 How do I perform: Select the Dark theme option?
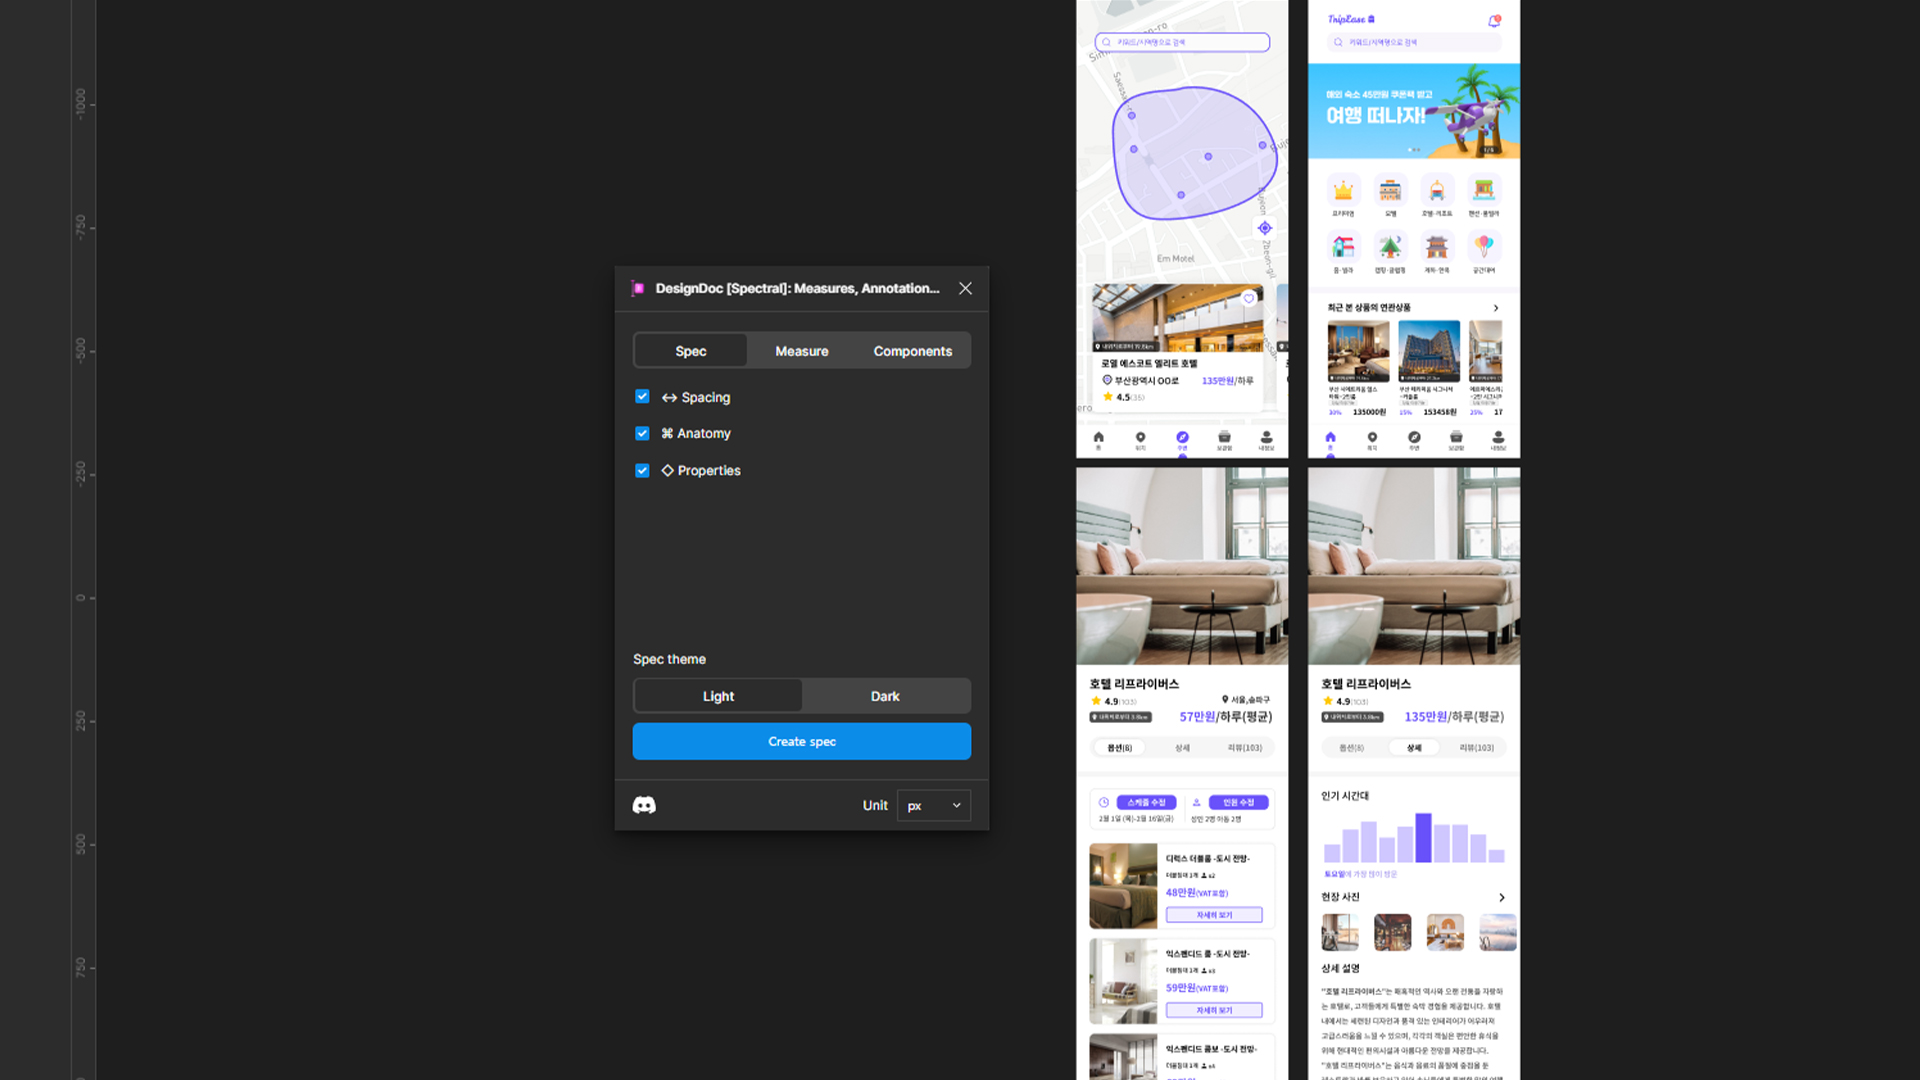pyautogui.click(x=885, y=695)
